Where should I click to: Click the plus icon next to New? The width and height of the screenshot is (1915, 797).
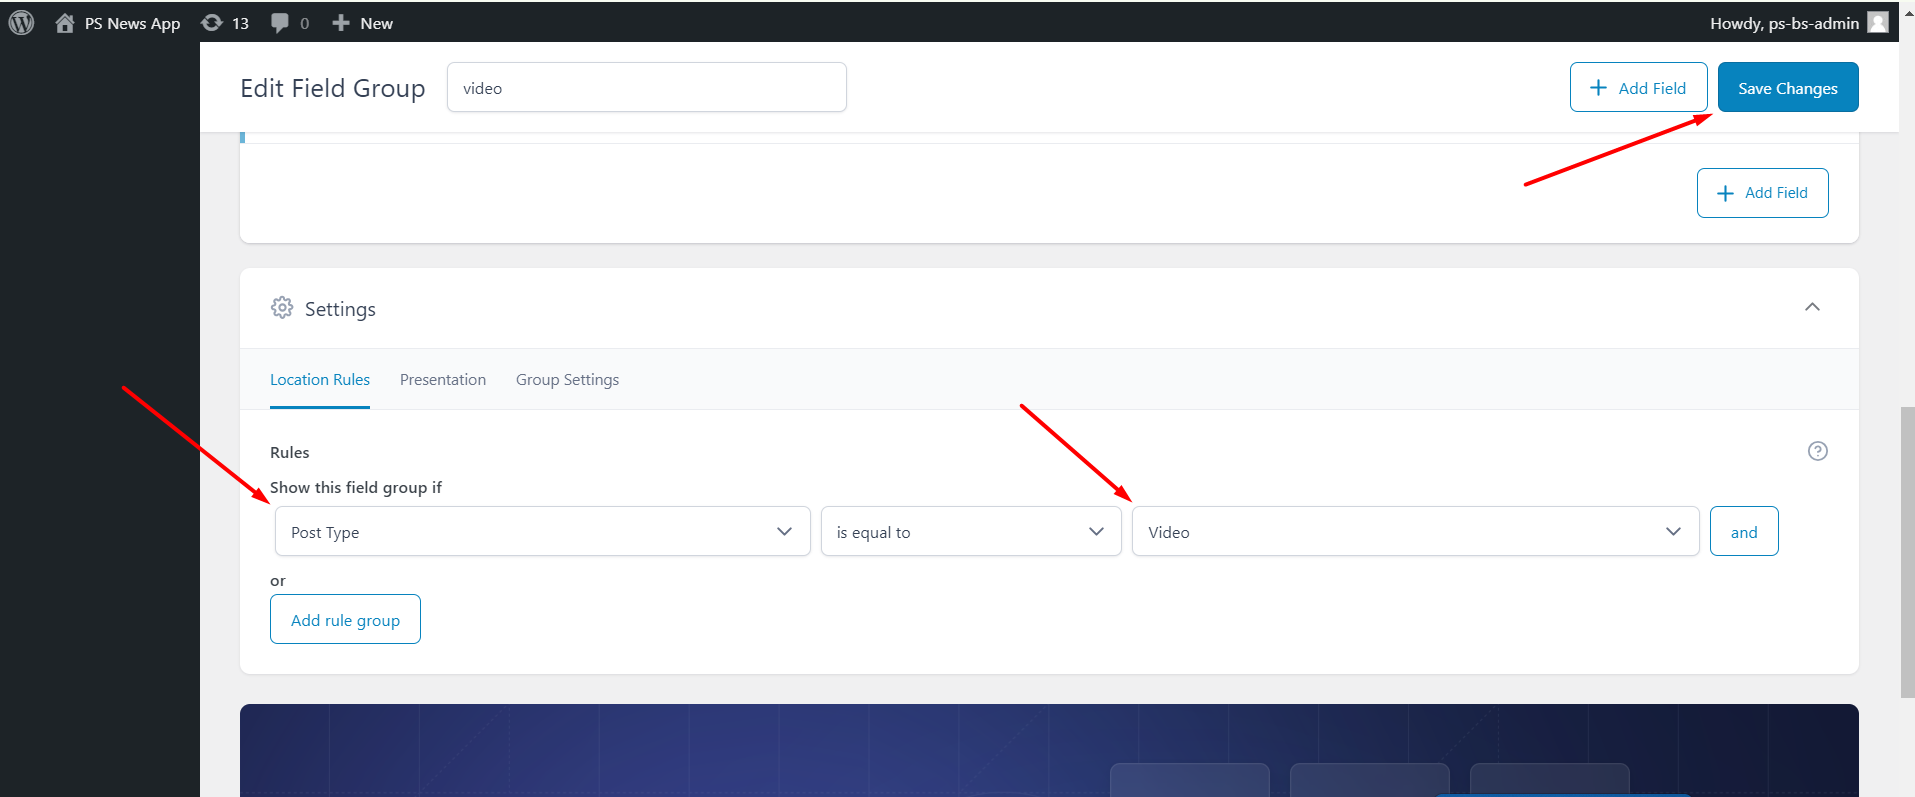[341, 23]
